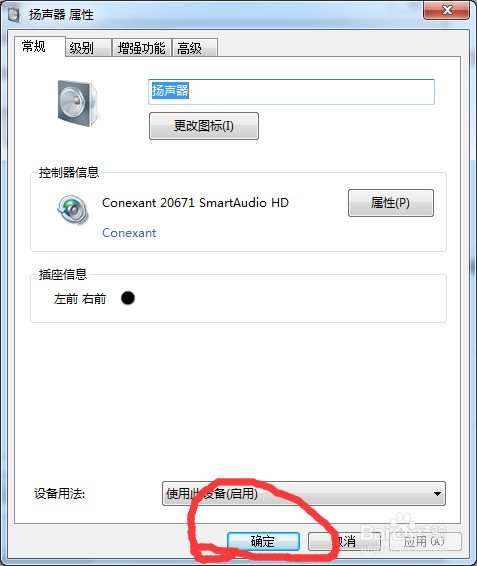Click the title bar speaker icon
The image size is (477, 566).
(x=14, y=15)
